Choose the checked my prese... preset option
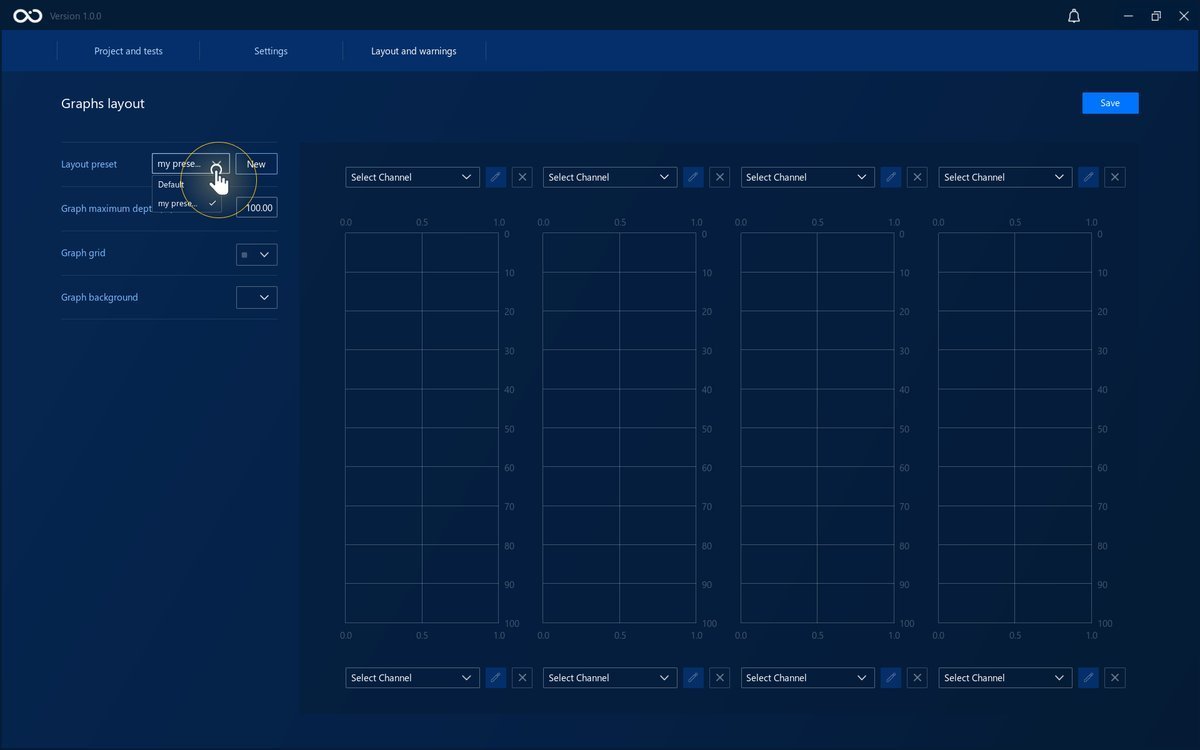 click(x=187, y=203)
